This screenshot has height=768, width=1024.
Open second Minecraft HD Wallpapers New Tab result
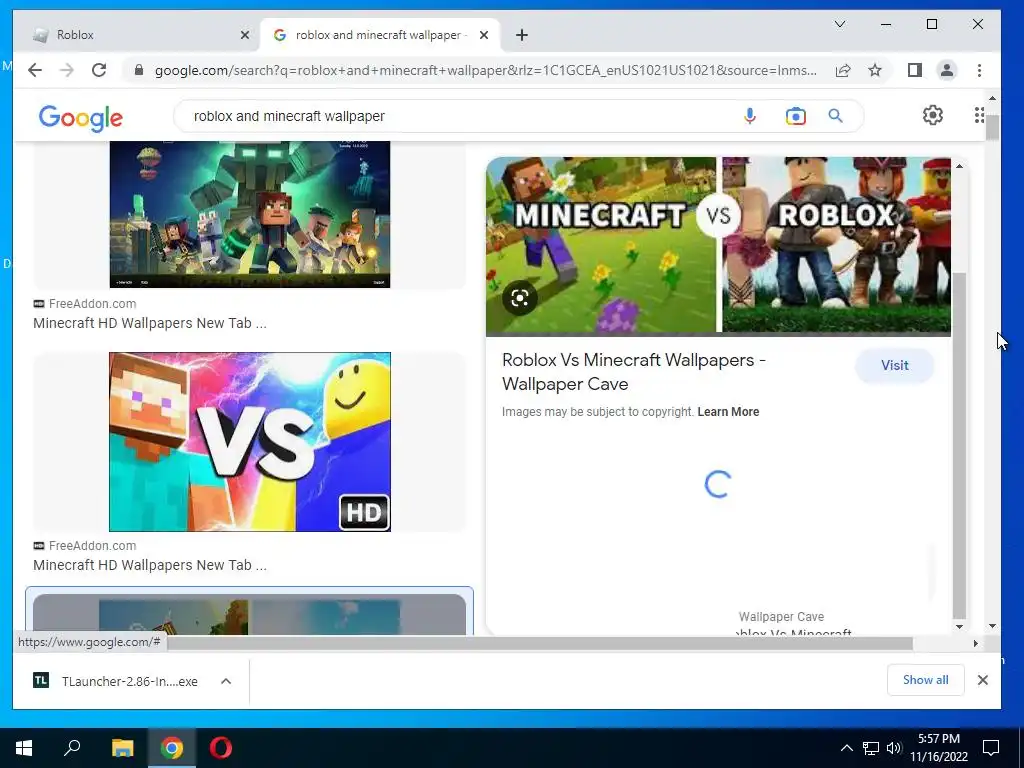(150, 565)
